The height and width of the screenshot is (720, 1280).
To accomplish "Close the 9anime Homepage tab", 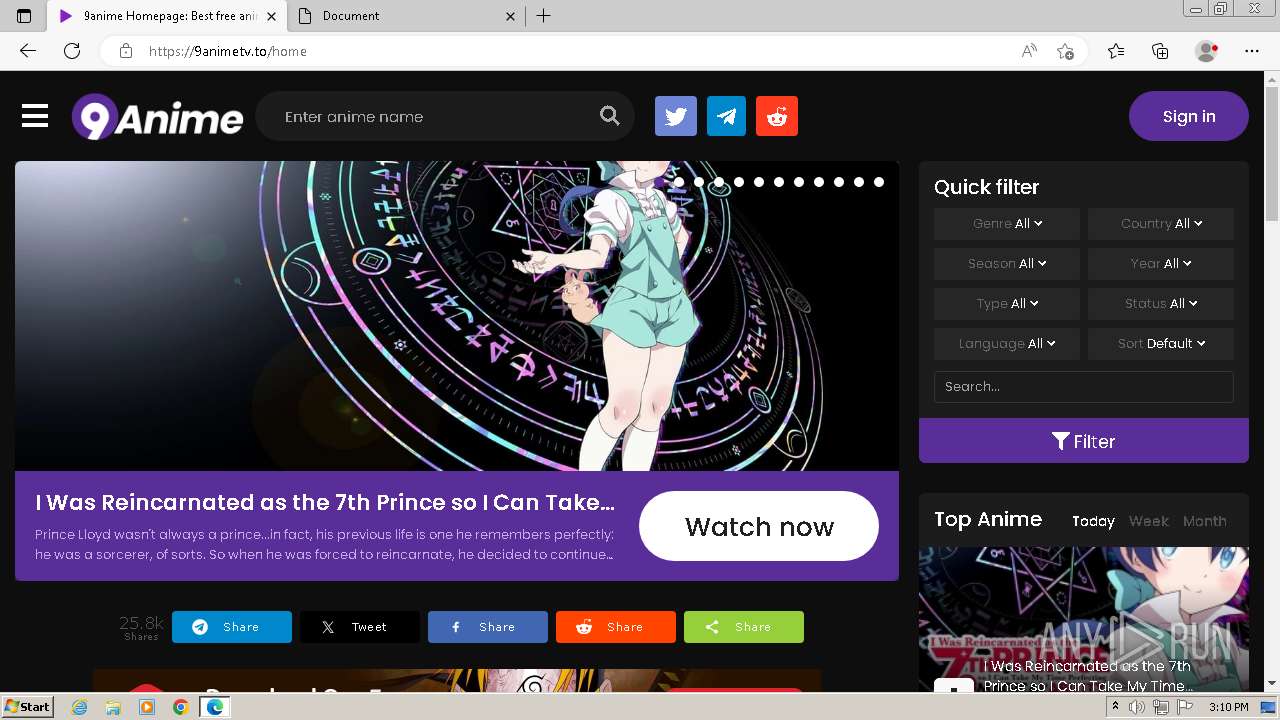I will click(272, 16).
